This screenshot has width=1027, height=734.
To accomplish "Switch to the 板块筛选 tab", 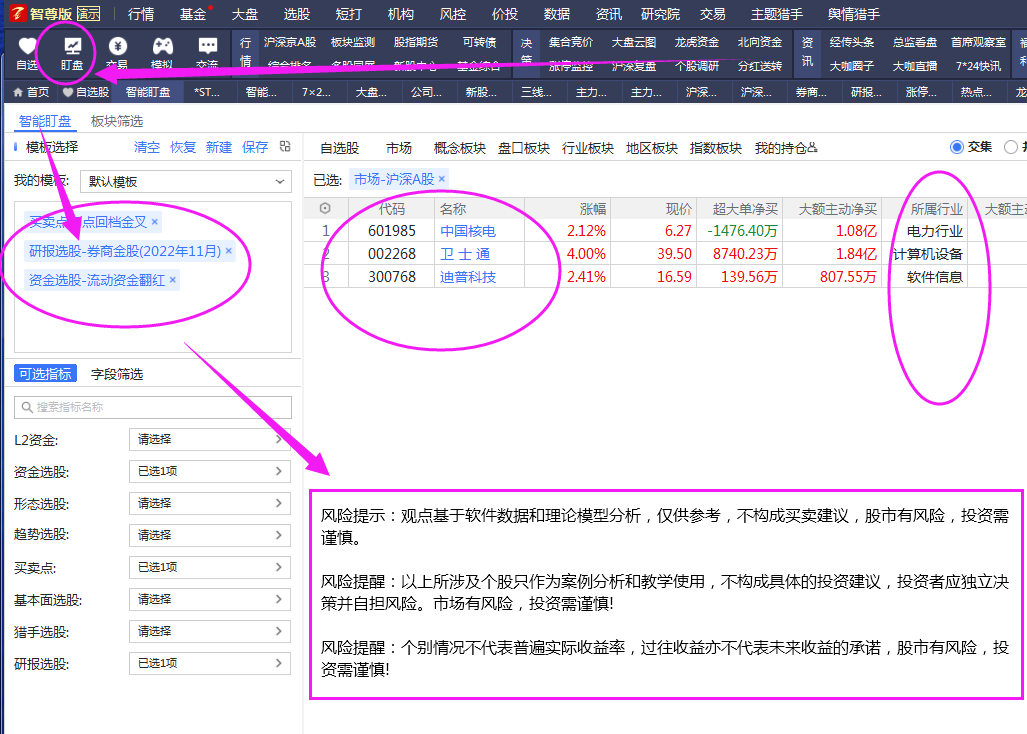I will 117,122.
